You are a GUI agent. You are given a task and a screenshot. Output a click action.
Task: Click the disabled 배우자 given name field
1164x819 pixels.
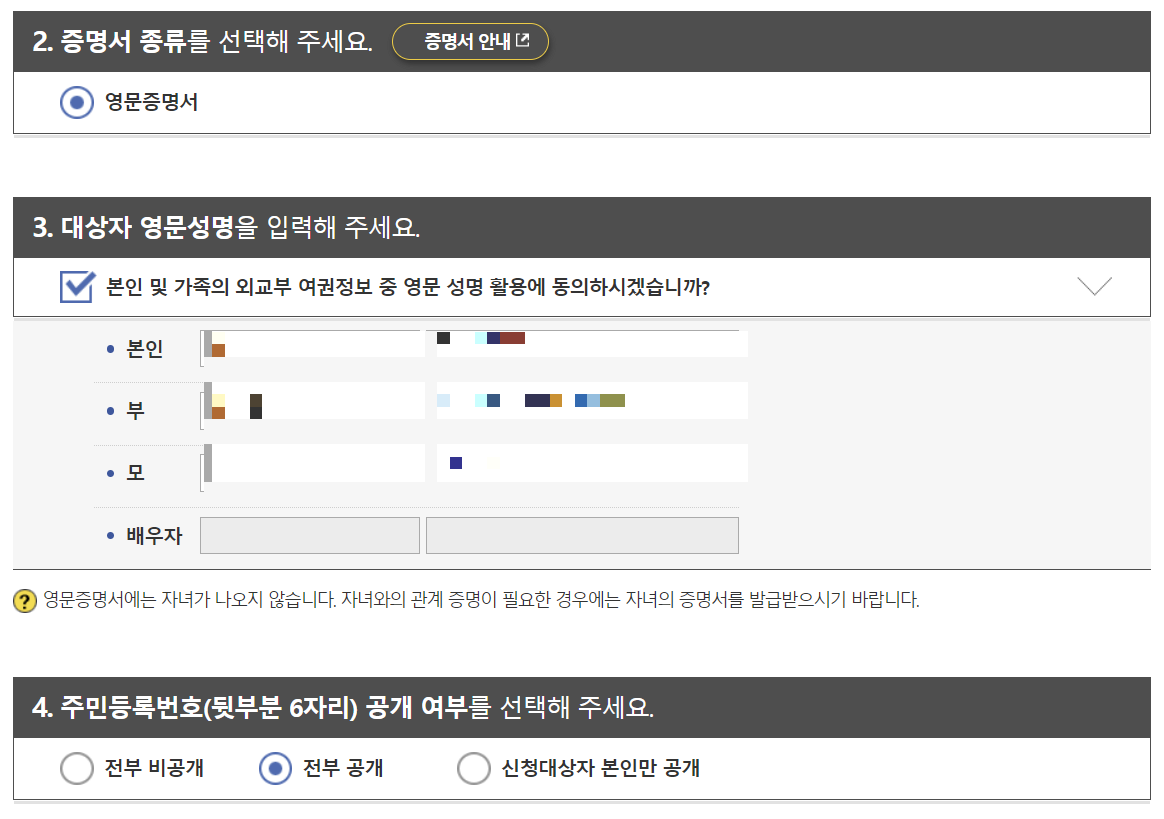tap(582, 535)
